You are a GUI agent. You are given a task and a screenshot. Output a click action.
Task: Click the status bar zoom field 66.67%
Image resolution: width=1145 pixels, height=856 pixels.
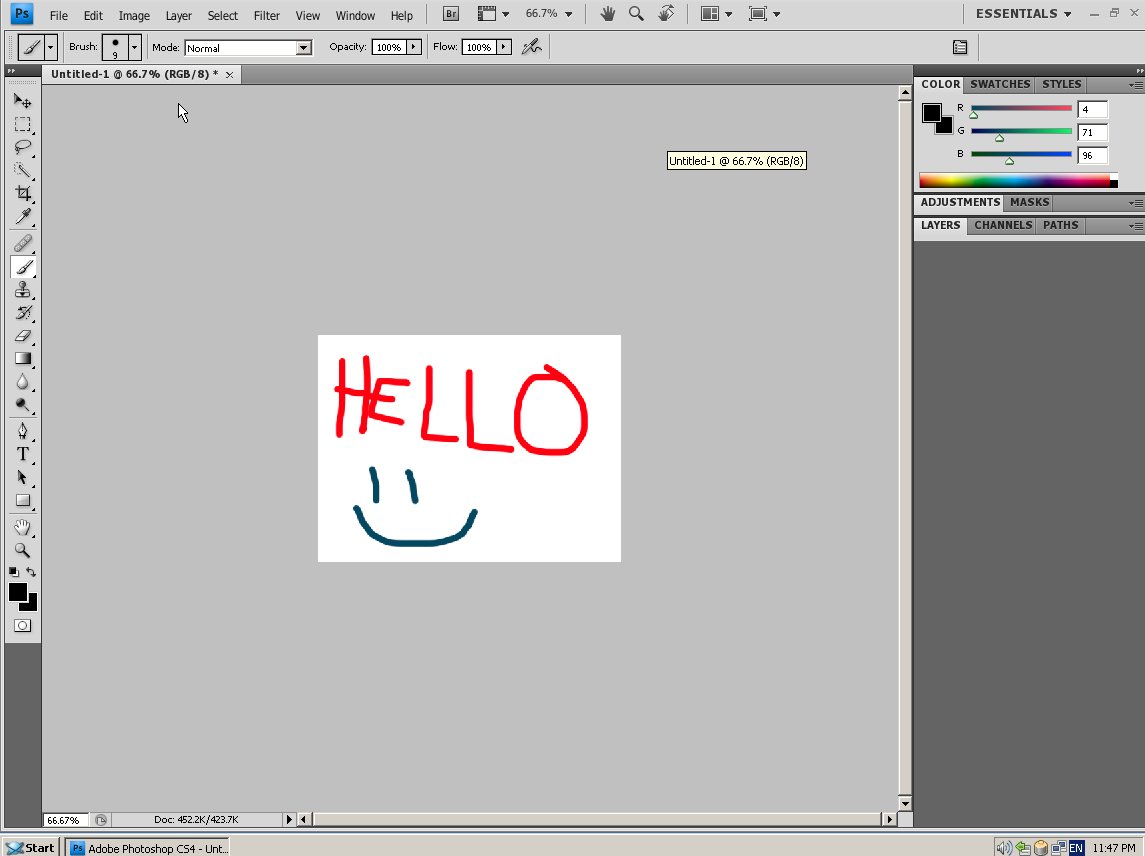coord(65,820)
